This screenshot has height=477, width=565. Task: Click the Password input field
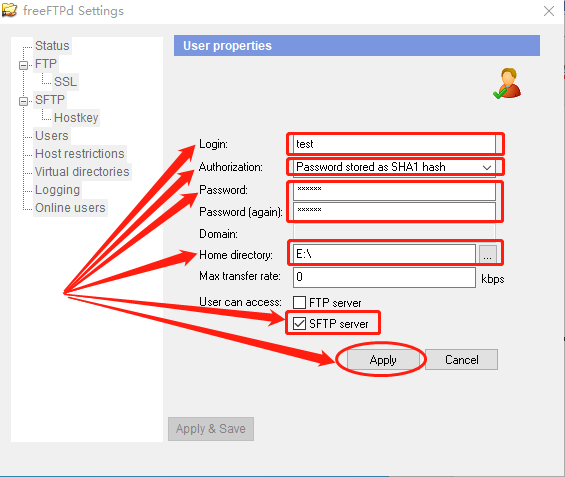click(x=395, y=192)
